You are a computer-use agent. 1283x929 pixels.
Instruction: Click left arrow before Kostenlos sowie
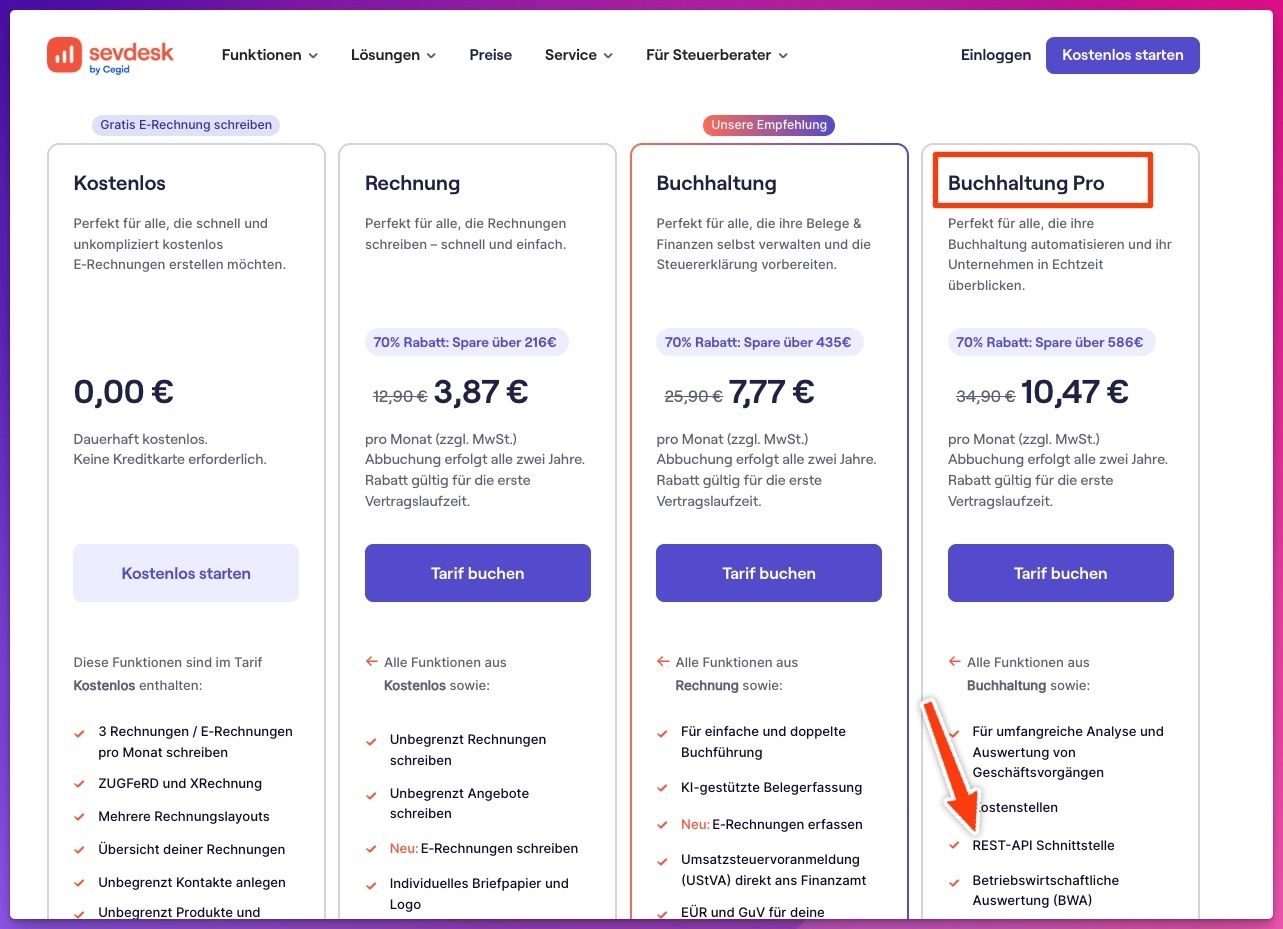371,662
